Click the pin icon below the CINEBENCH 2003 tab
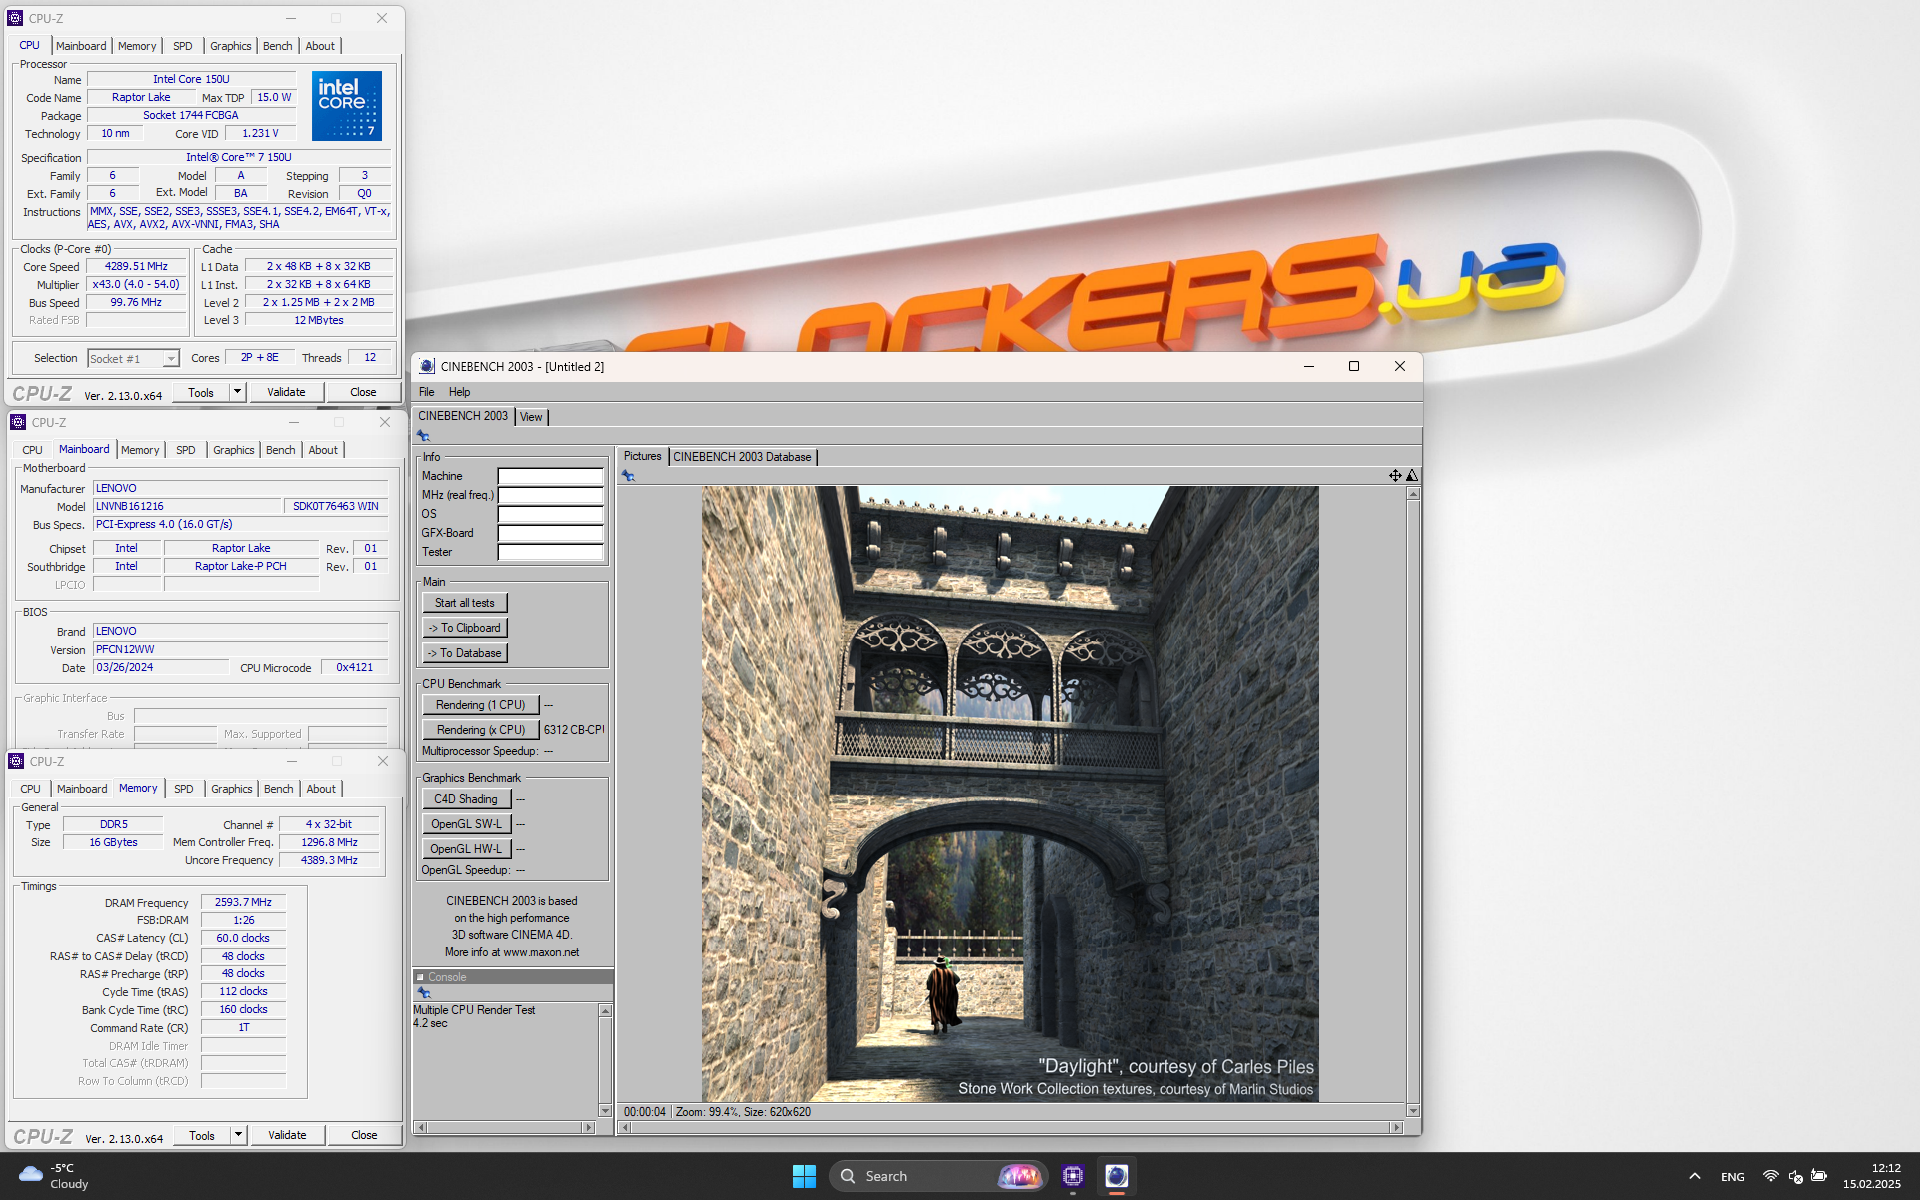 [x=423, y=436]
